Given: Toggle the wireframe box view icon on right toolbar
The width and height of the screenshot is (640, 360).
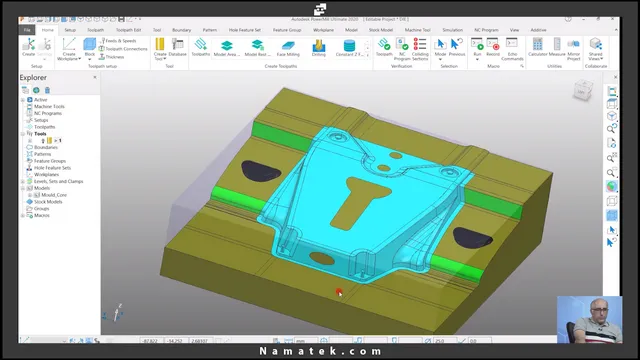Looking at the screenshot, I should pyautogui.click(x=611, y=201).
